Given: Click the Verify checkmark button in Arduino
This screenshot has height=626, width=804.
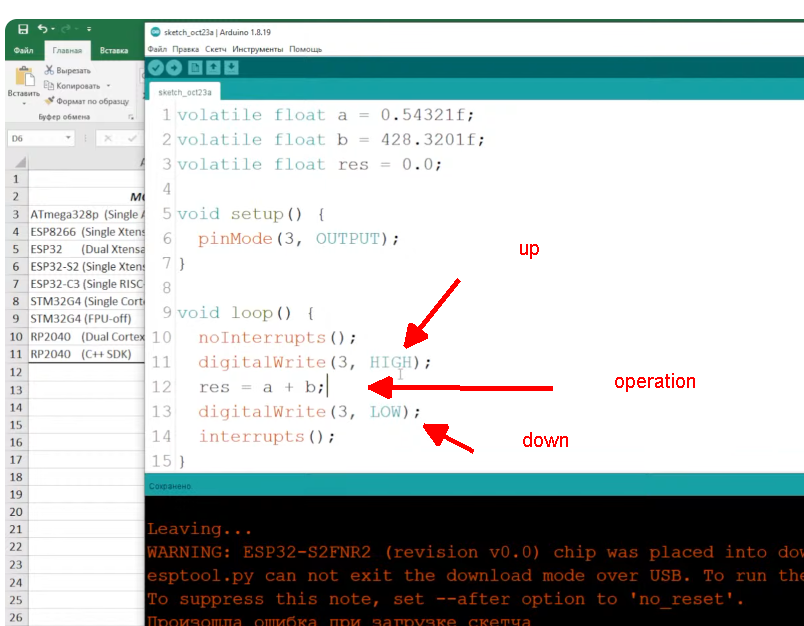Looking at the screenshot, I should [x=156, y=68].
